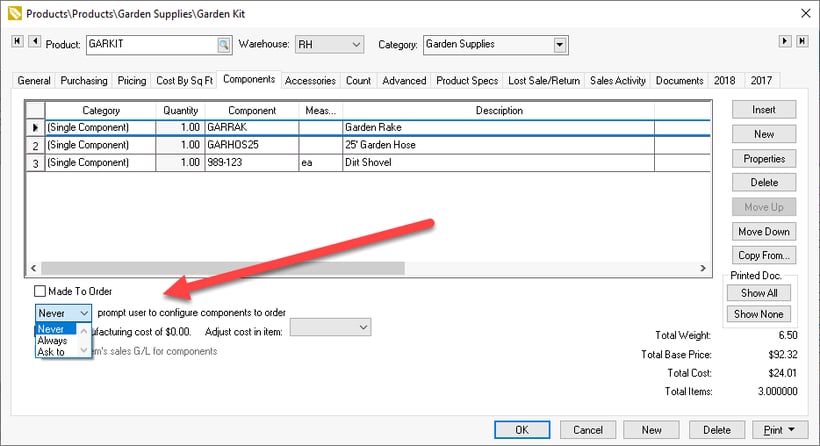
Task: Click the Copy From button
Action: 764,255
